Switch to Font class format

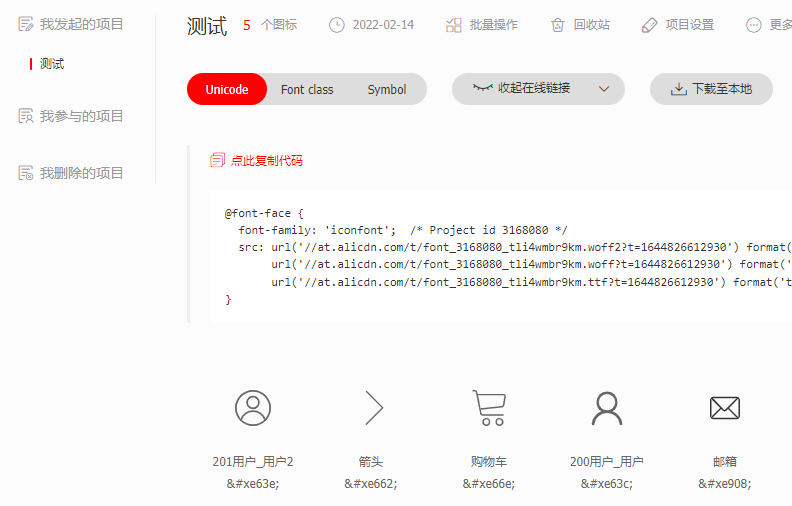point(307,89)
